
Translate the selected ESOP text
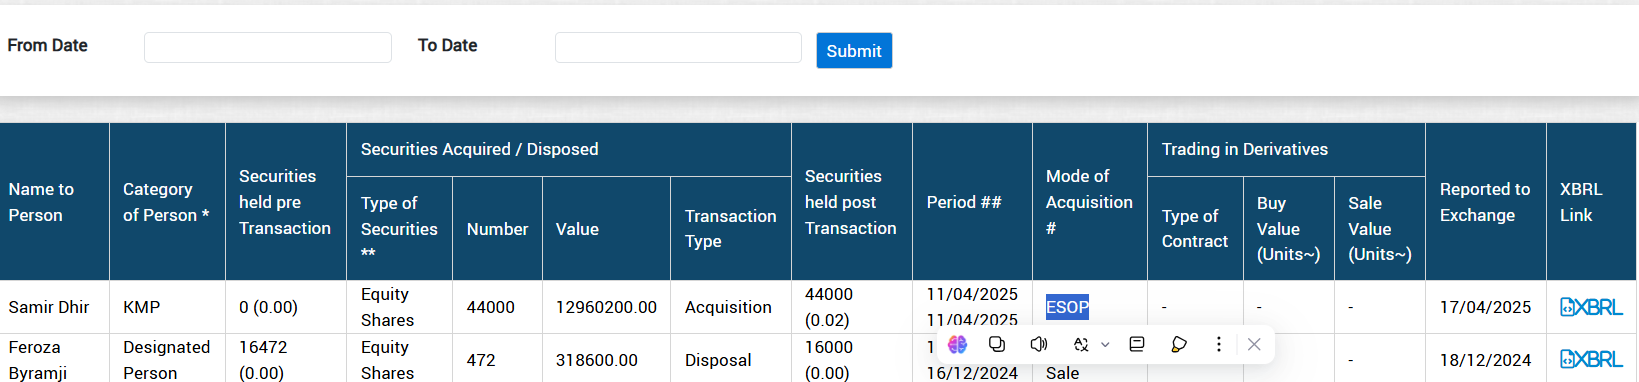click(1081, 344)
